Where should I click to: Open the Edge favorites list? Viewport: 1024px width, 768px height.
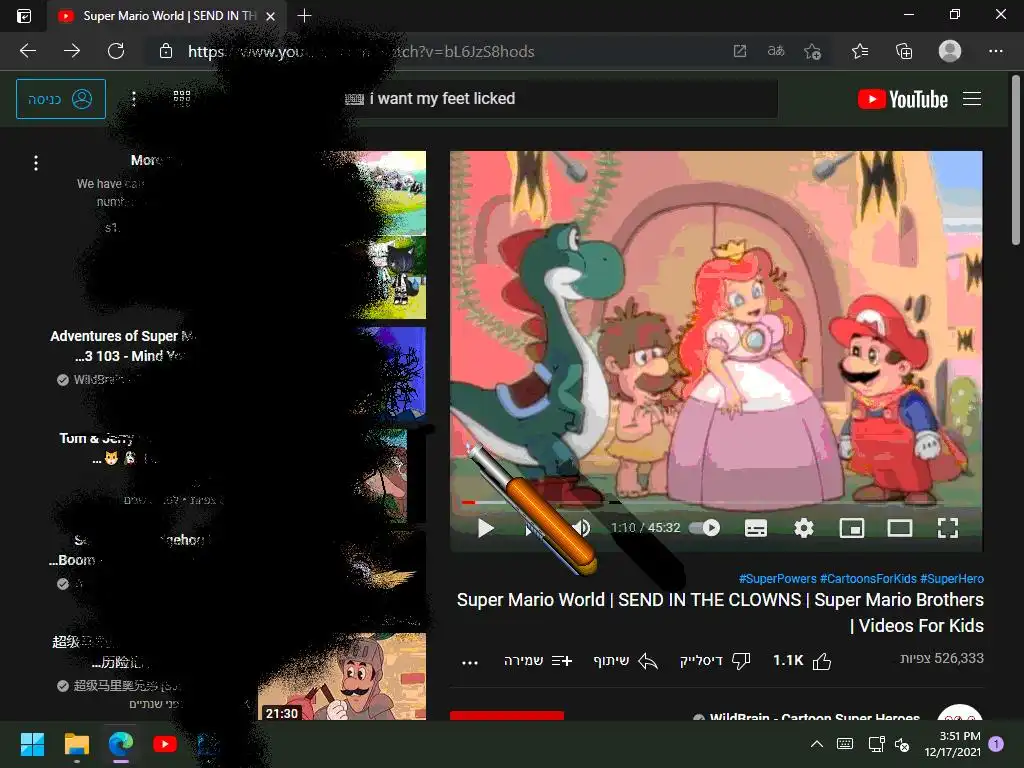click(x=860, y=51)
